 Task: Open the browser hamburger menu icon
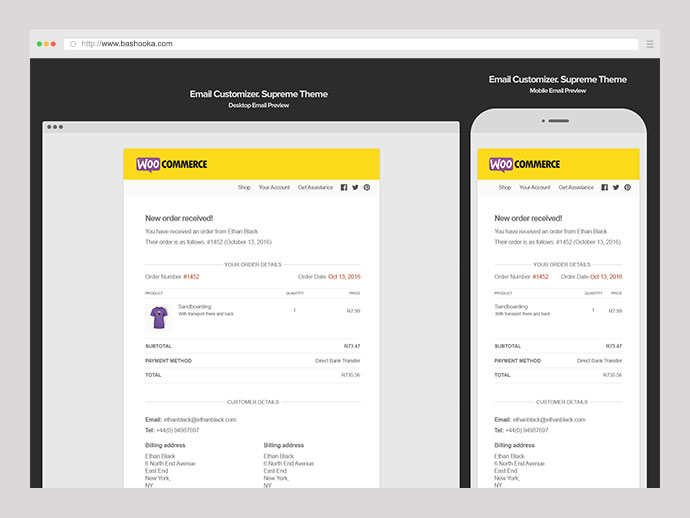pos(650,44)
